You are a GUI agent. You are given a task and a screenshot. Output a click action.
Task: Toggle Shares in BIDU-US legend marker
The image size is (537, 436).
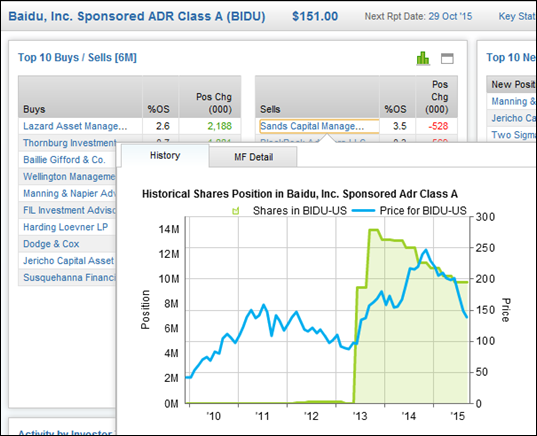236,211
